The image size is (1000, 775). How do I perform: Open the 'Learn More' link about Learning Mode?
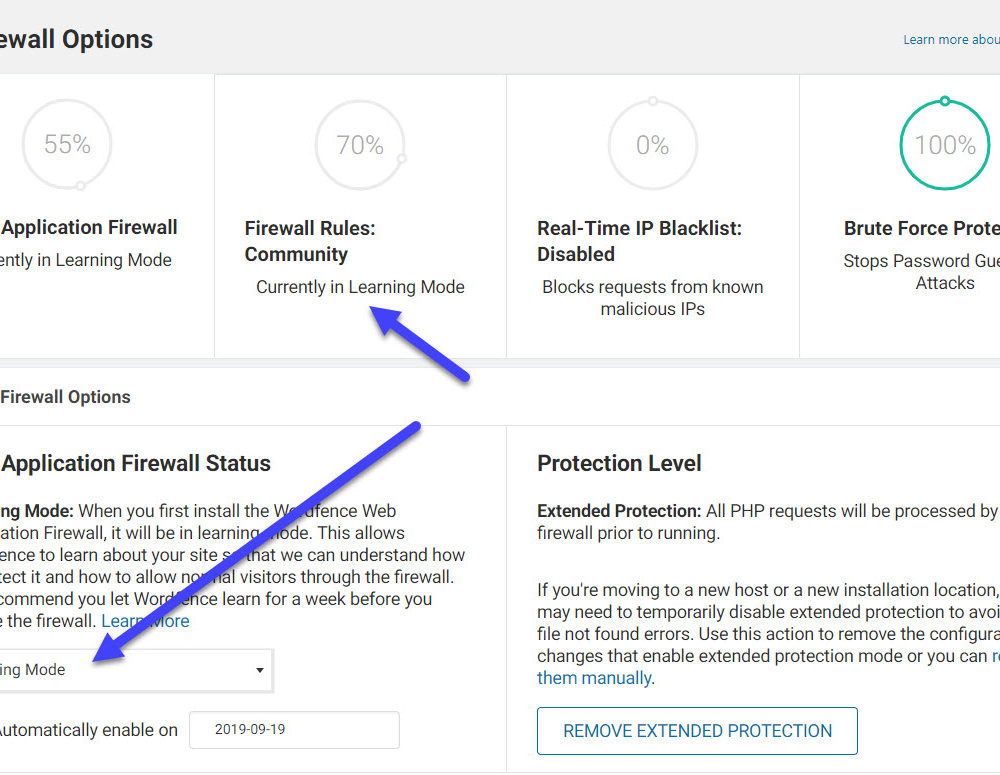[145, 621]
